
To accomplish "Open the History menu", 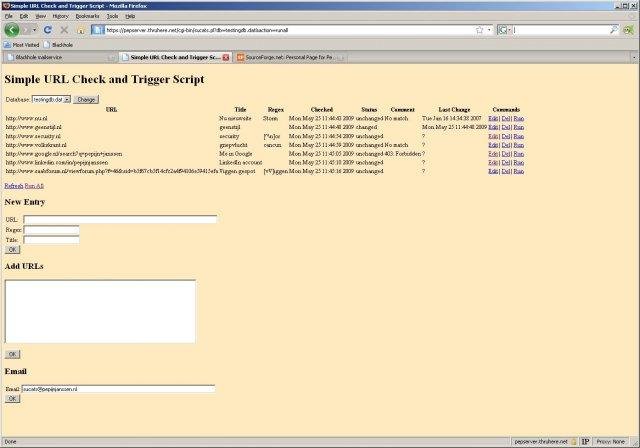I will point(60,16).
